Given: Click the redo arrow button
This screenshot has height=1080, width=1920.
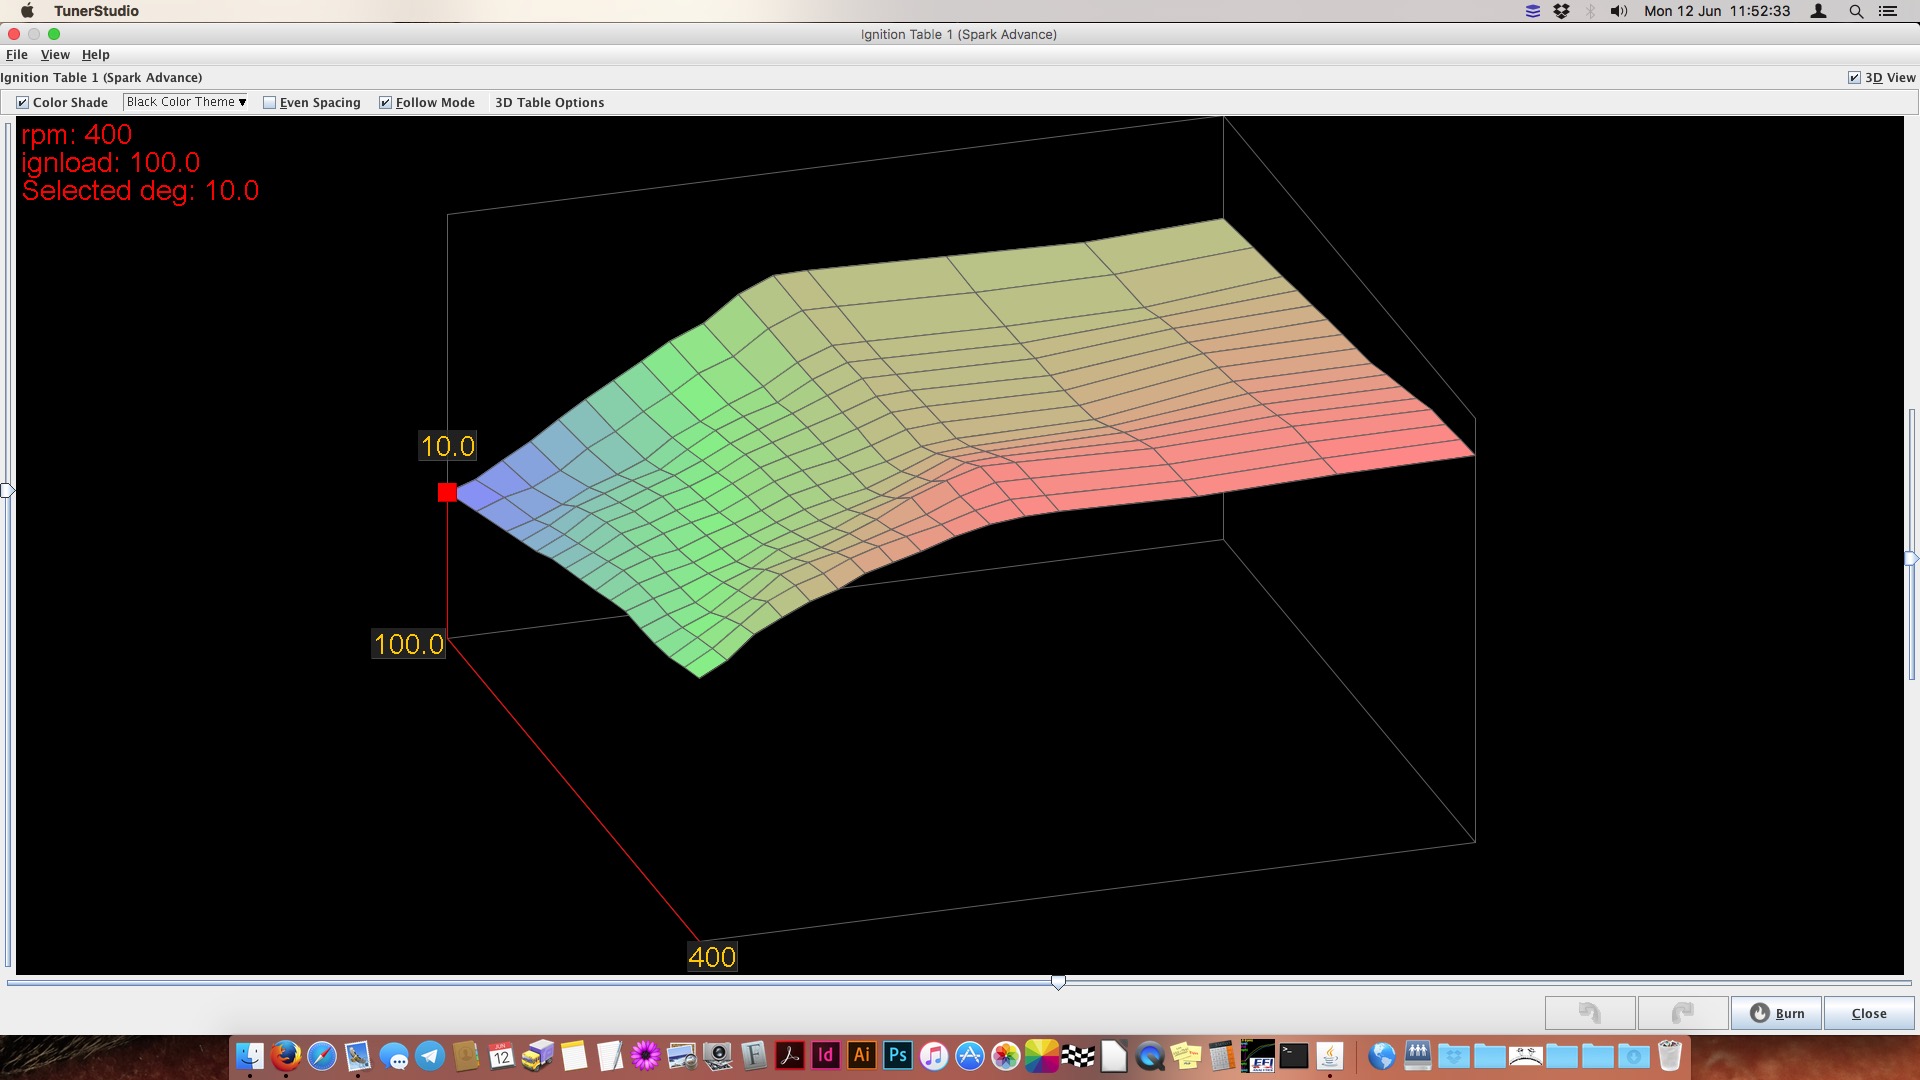Looking at the screenshot, I should pyautogui.click(x=1683, y=1013).
